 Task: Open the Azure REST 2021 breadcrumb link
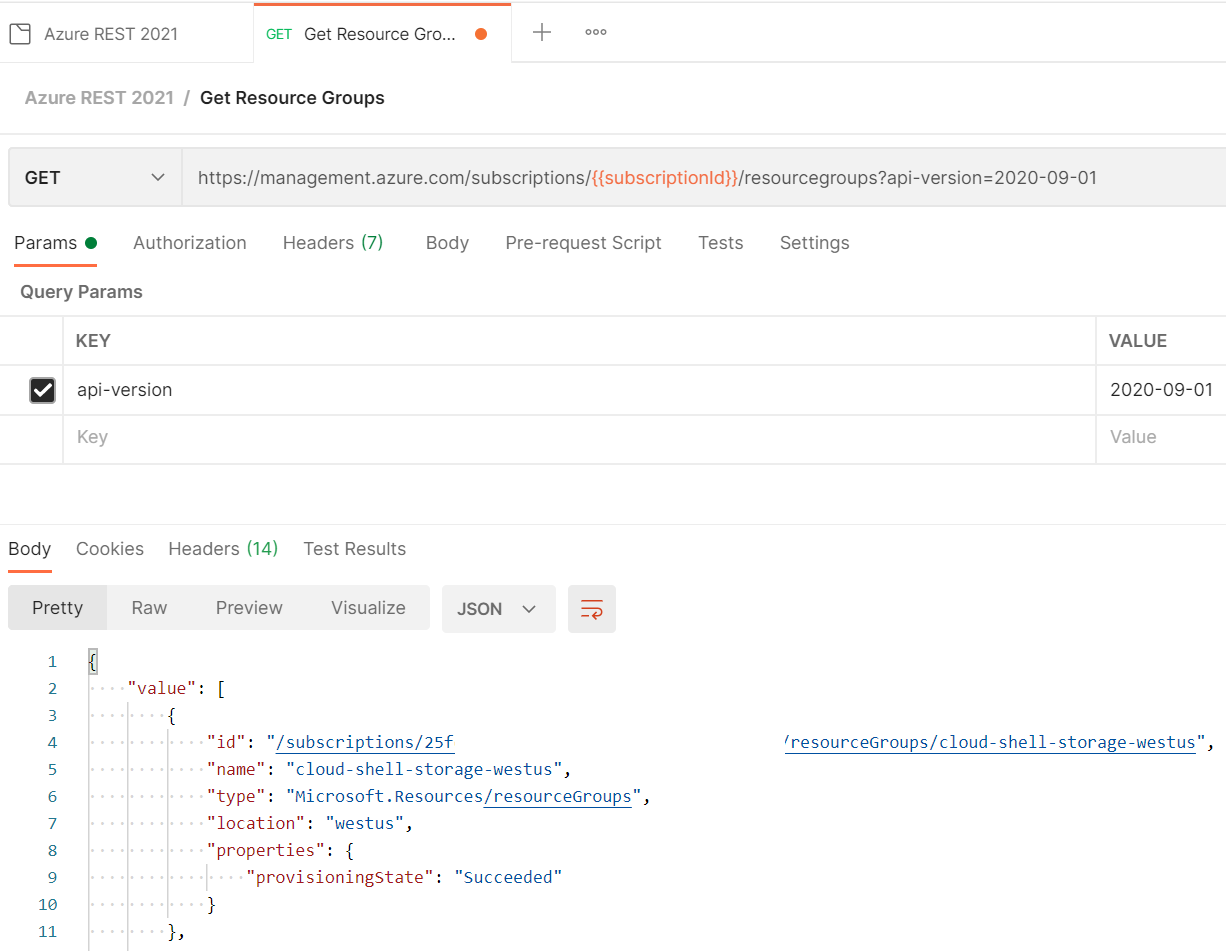click(x=99, y=97)
